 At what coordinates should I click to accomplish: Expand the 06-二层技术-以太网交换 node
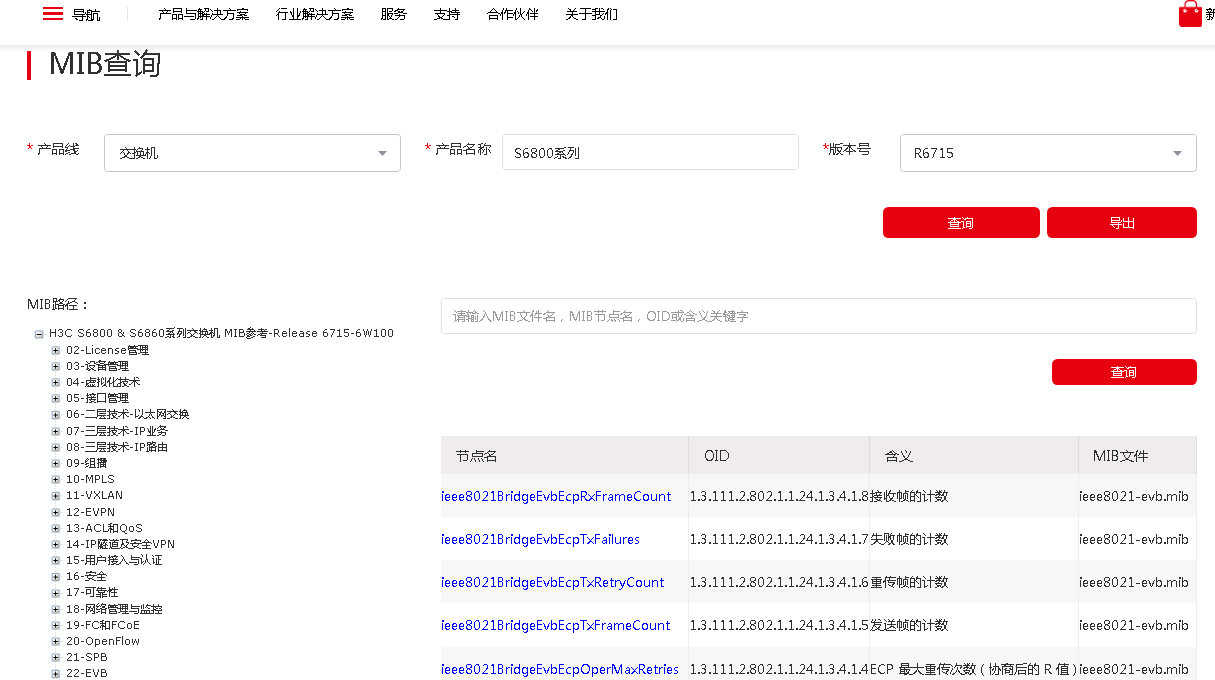[56, 415]
